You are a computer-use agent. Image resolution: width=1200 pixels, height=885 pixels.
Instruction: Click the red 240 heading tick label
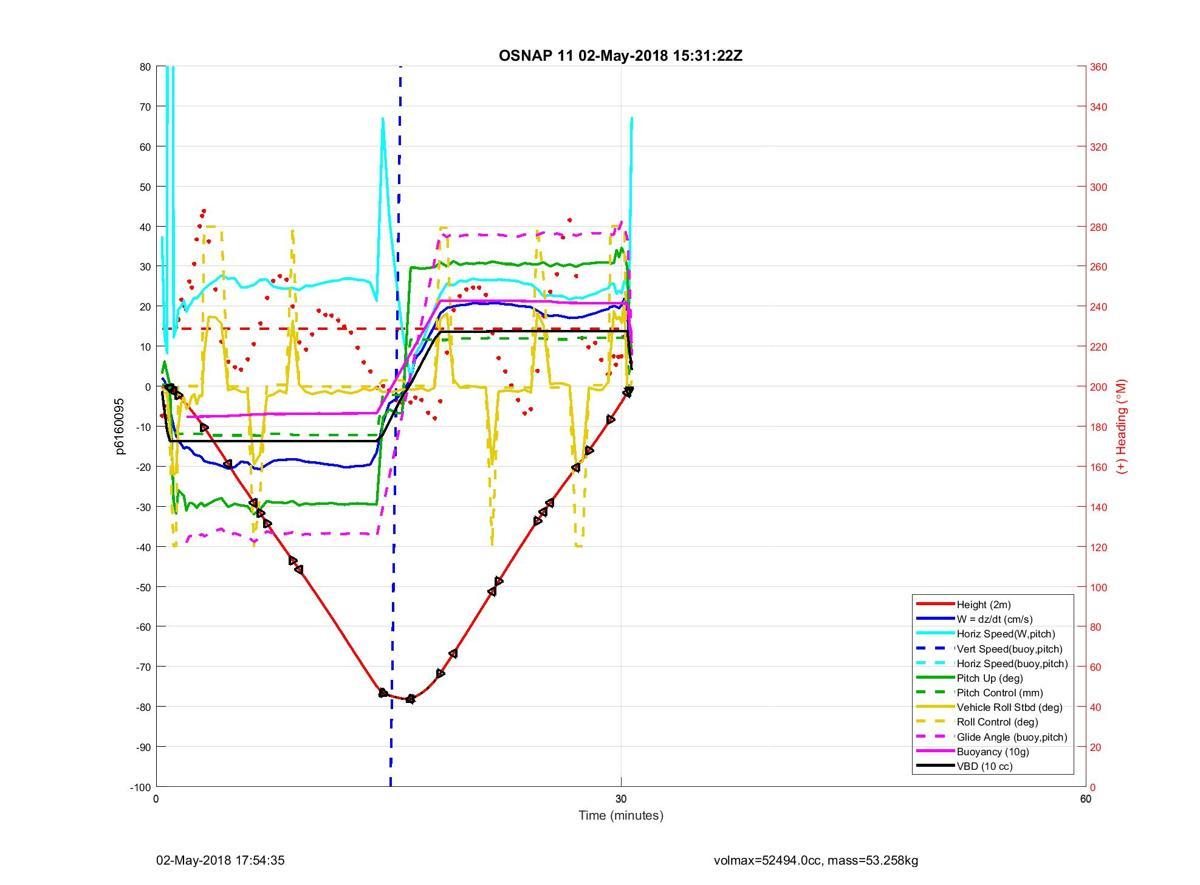tap(1098, 307)
